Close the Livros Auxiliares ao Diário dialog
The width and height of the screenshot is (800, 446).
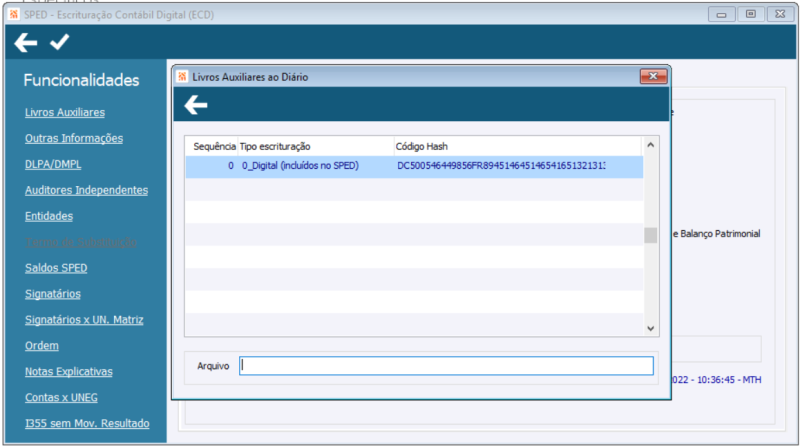click(x=653, y=76)
